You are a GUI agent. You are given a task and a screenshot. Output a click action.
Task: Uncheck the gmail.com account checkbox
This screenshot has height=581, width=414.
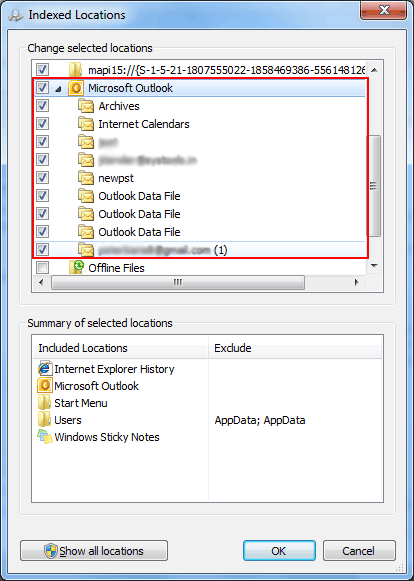(42, 249)
